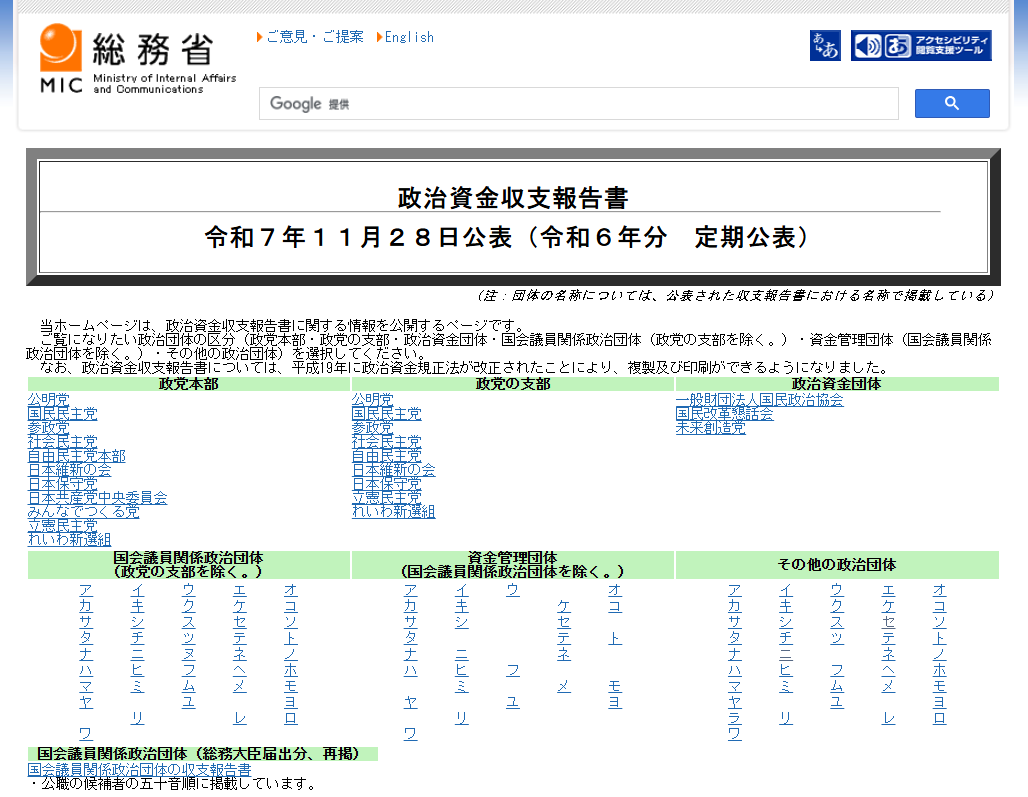The width and height of the screenshot is (1028, 797).
Task: Select 国民改革懇話会 link
Action: point(724,414)
